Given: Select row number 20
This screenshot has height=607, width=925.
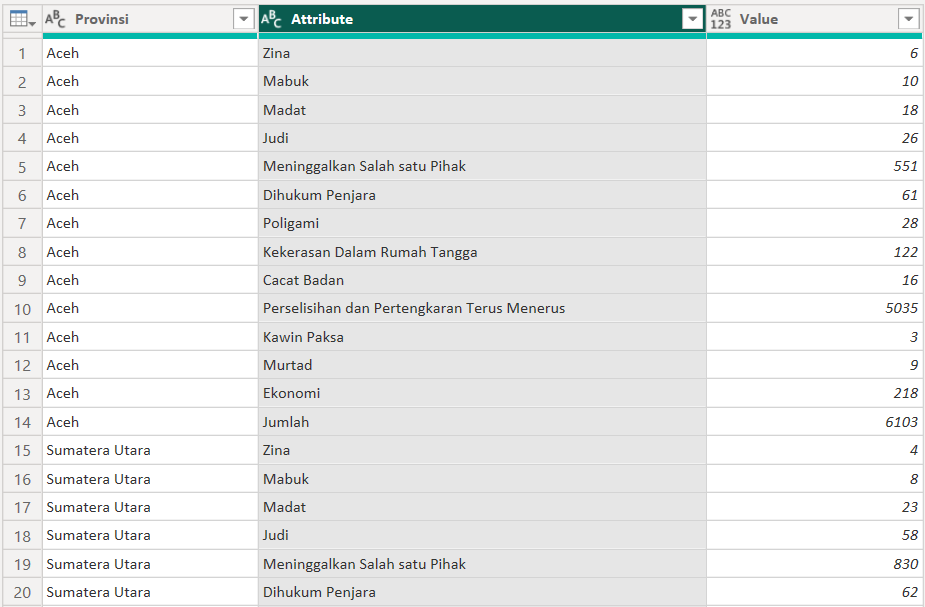Looking at the screenshot, I should pyautogui.click(x=22, y=592).
